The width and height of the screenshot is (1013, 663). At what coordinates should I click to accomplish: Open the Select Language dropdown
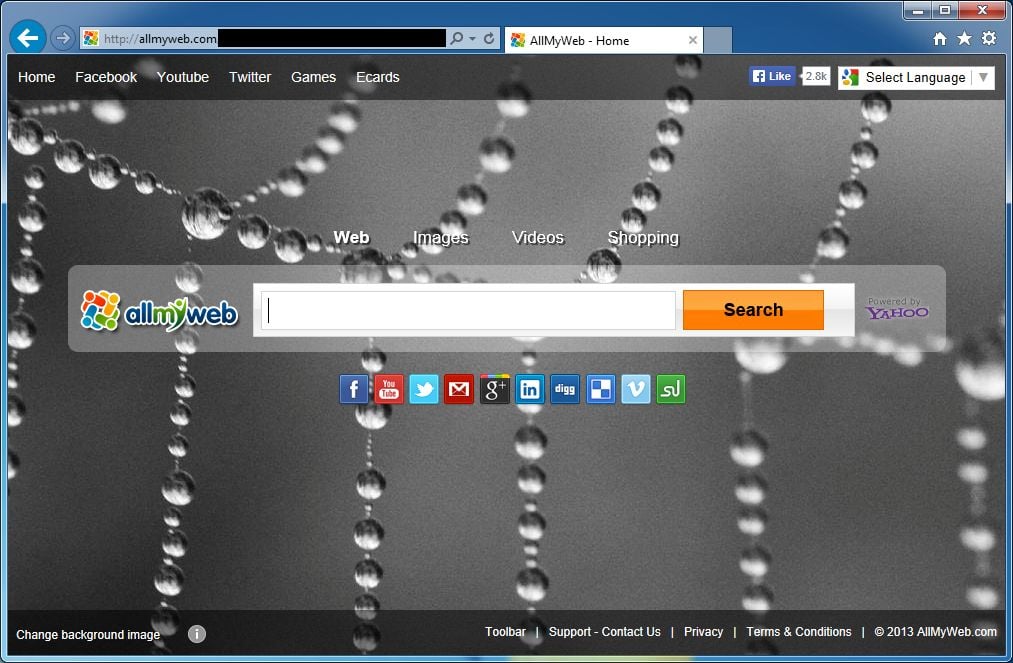pyautogui.click(x=916, y=78)
